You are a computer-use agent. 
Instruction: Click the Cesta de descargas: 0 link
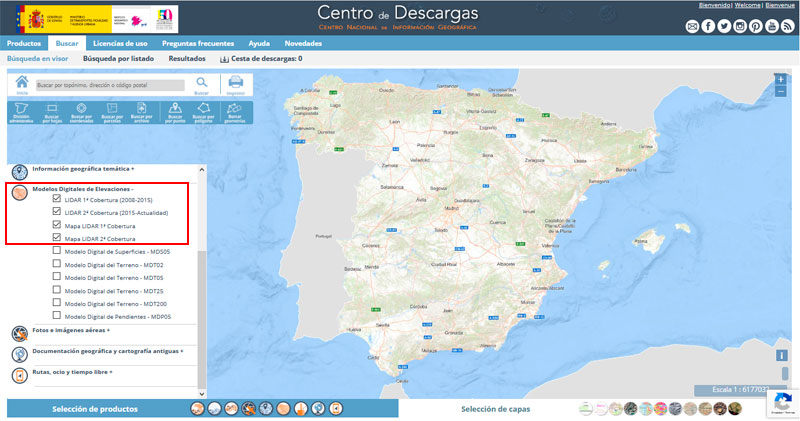tap(266, 59)
